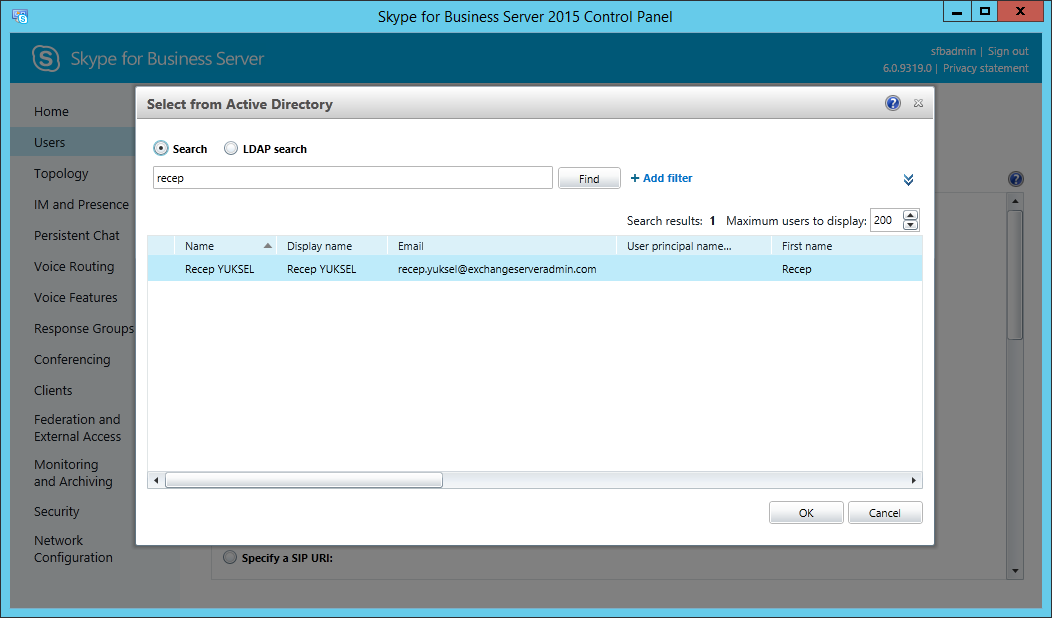Click the help icon behind the dialog

(x=1015, y=179)
